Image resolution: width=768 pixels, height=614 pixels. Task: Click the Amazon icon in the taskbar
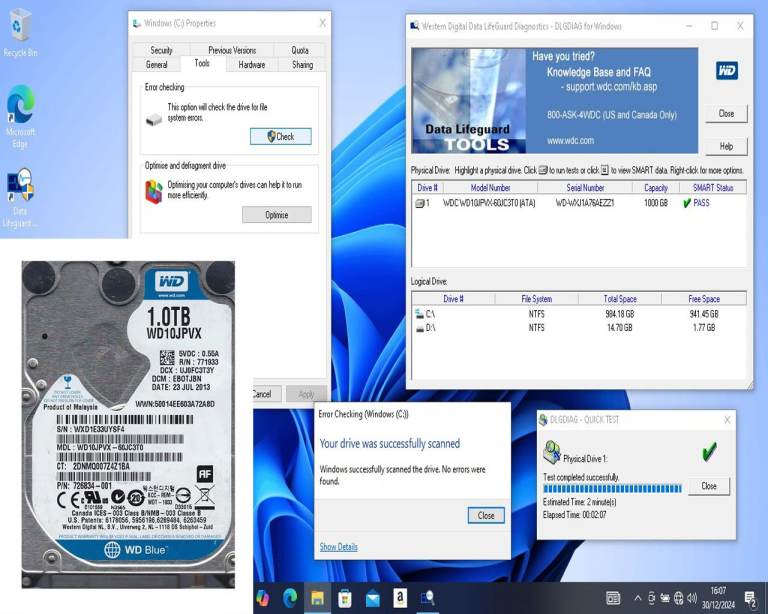pyautogui.click(x=400, y=598)
